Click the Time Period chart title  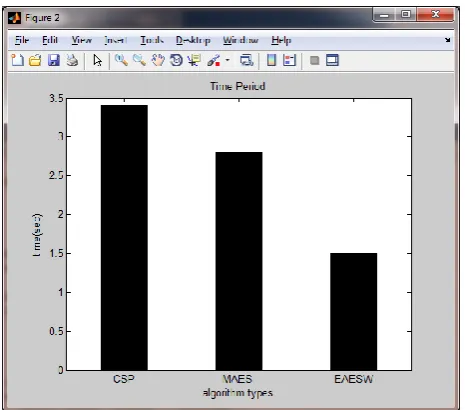coord(238,86)
